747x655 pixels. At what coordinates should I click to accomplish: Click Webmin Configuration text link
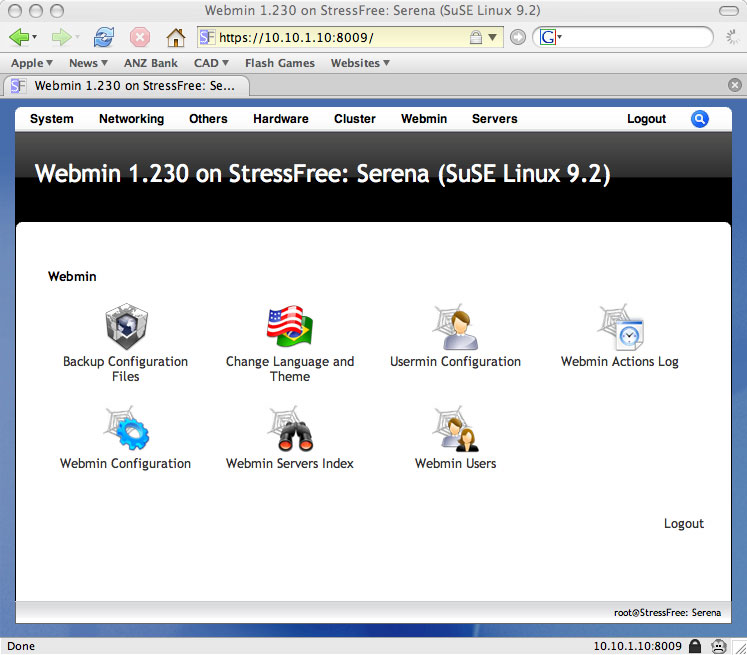tap(125, 464)
